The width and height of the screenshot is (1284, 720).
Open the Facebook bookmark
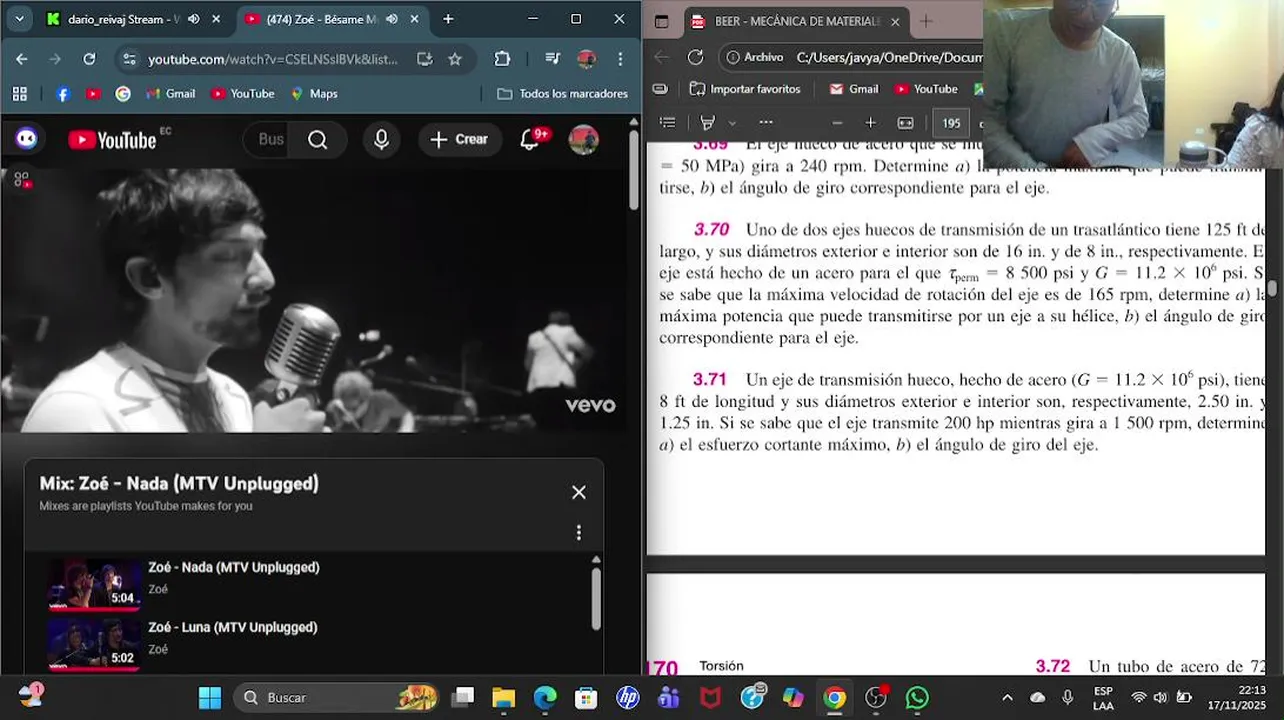[x=63, y=94]
